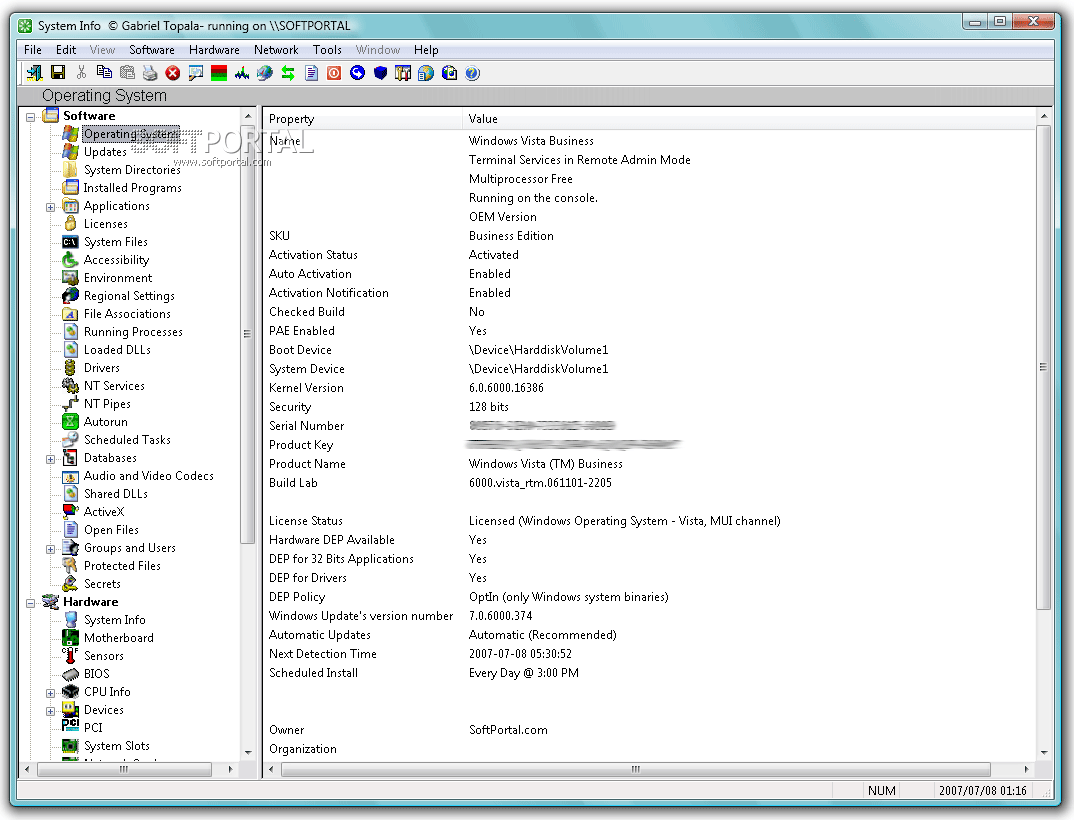The height and width of the screenshot is (820, 1074).
Task: Click the exit door toolbar icon
Action: [34, 73]
